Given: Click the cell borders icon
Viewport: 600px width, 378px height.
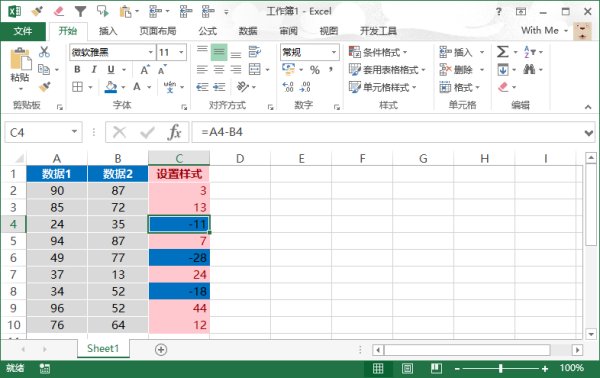Looking at the screenshot, I should (x=77, y=87).
